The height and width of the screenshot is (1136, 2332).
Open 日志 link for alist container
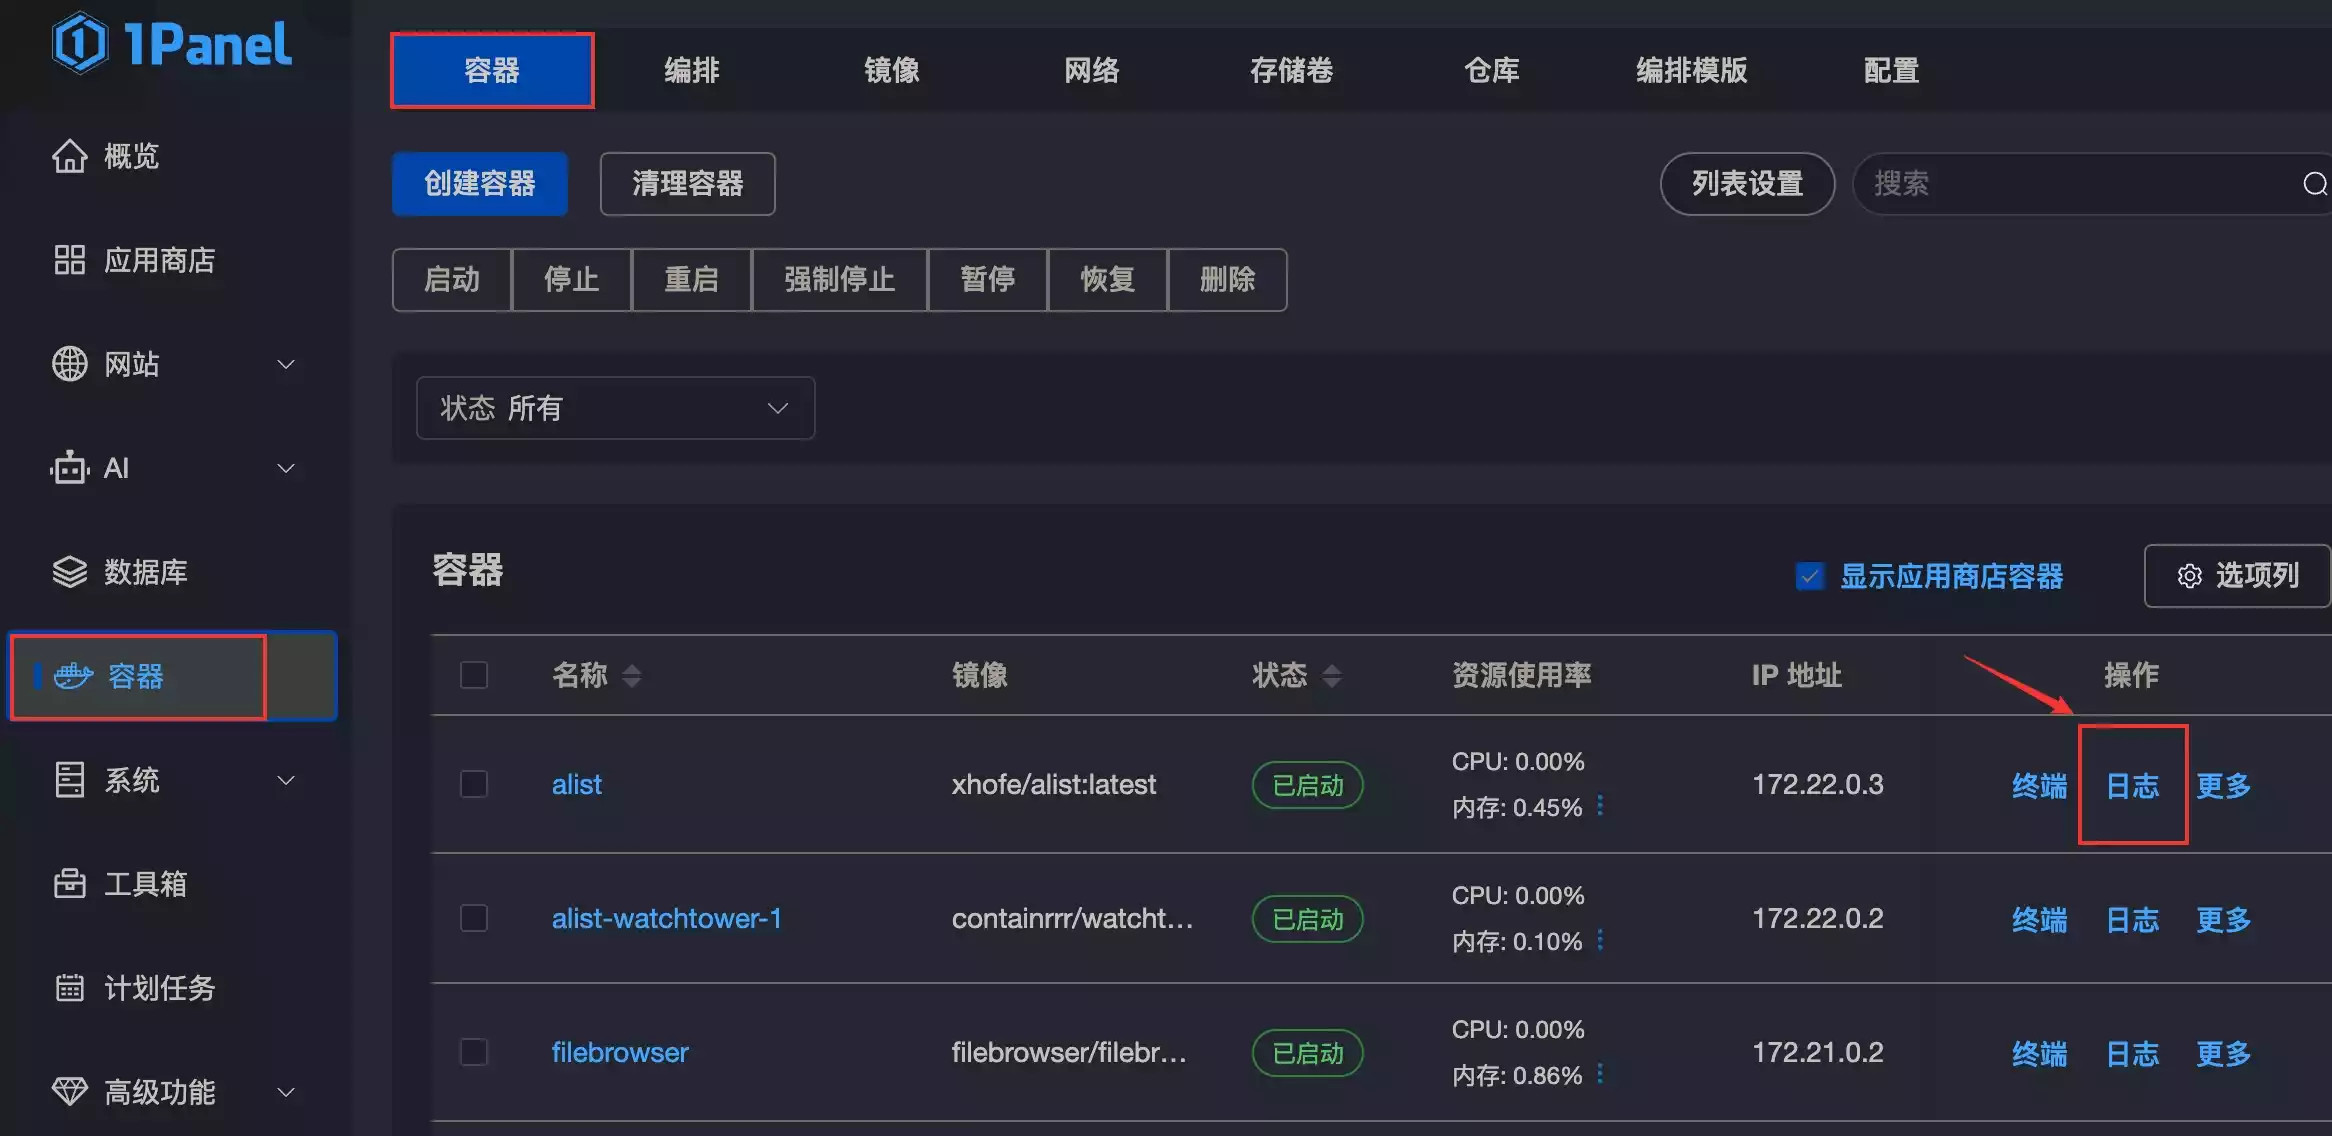(2132, 786)
